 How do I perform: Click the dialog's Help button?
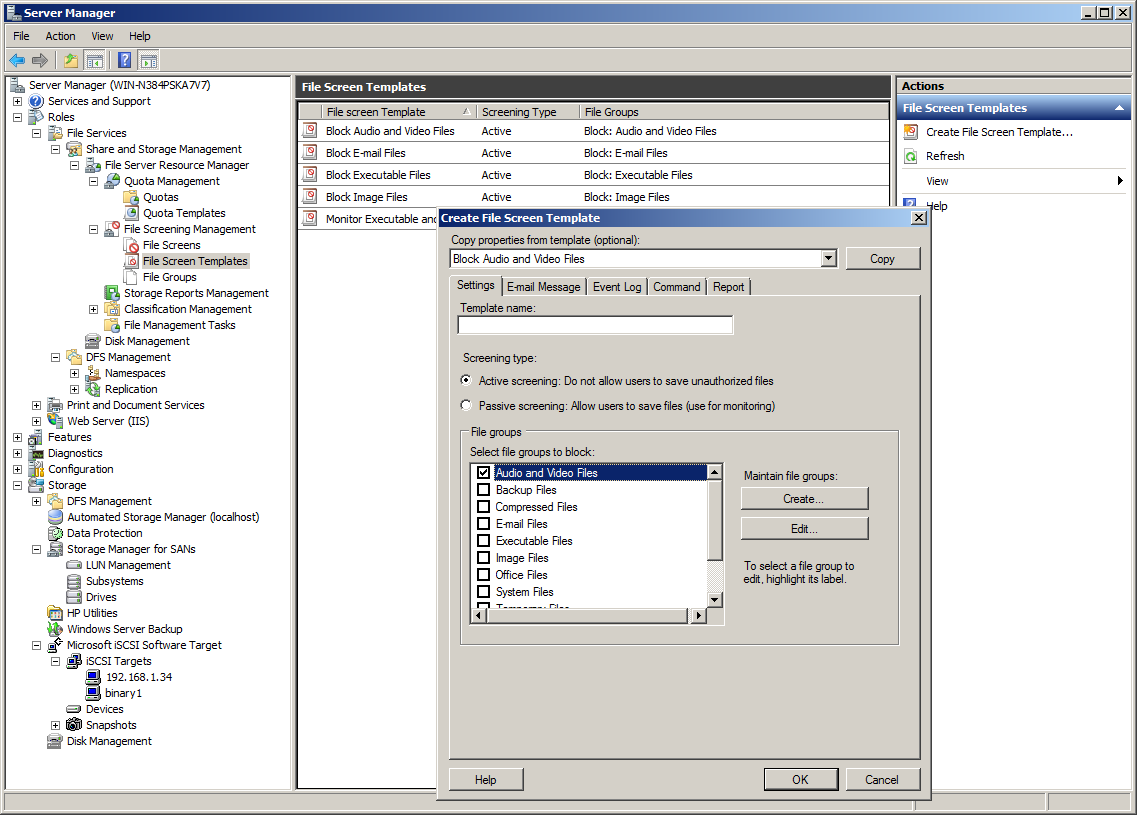[x=486, y=779]
